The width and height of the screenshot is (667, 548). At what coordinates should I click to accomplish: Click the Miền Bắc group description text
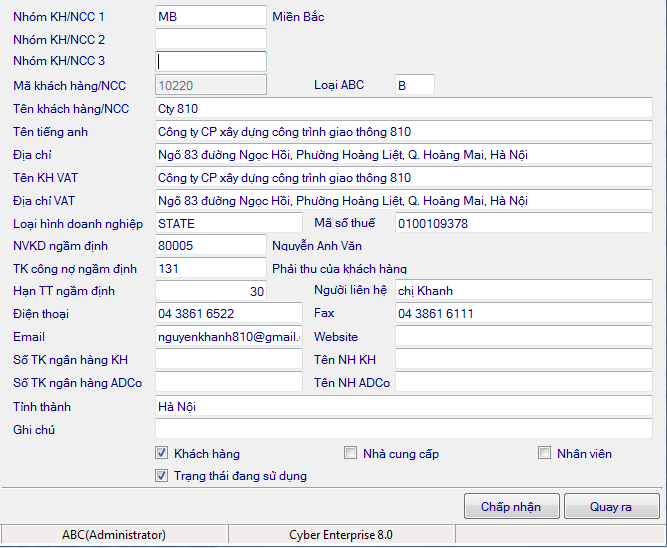[298, 17]
